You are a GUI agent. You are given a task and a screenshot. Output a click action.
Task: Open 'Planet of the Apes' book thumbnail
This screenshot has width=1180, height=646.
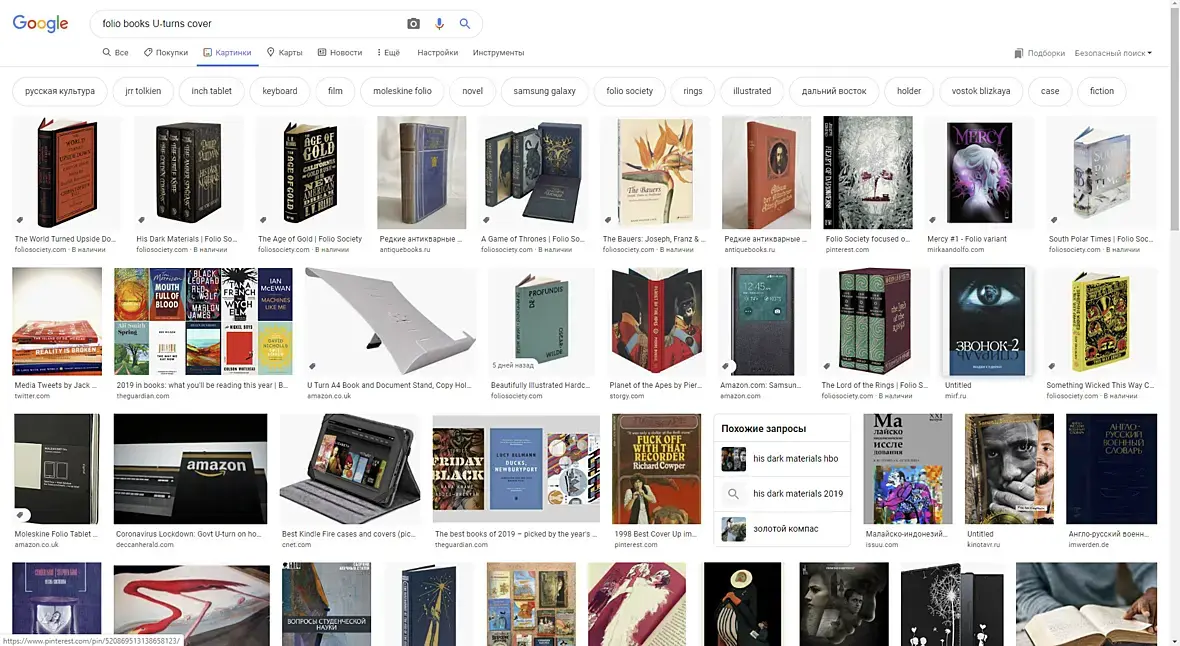click(655, 321)
